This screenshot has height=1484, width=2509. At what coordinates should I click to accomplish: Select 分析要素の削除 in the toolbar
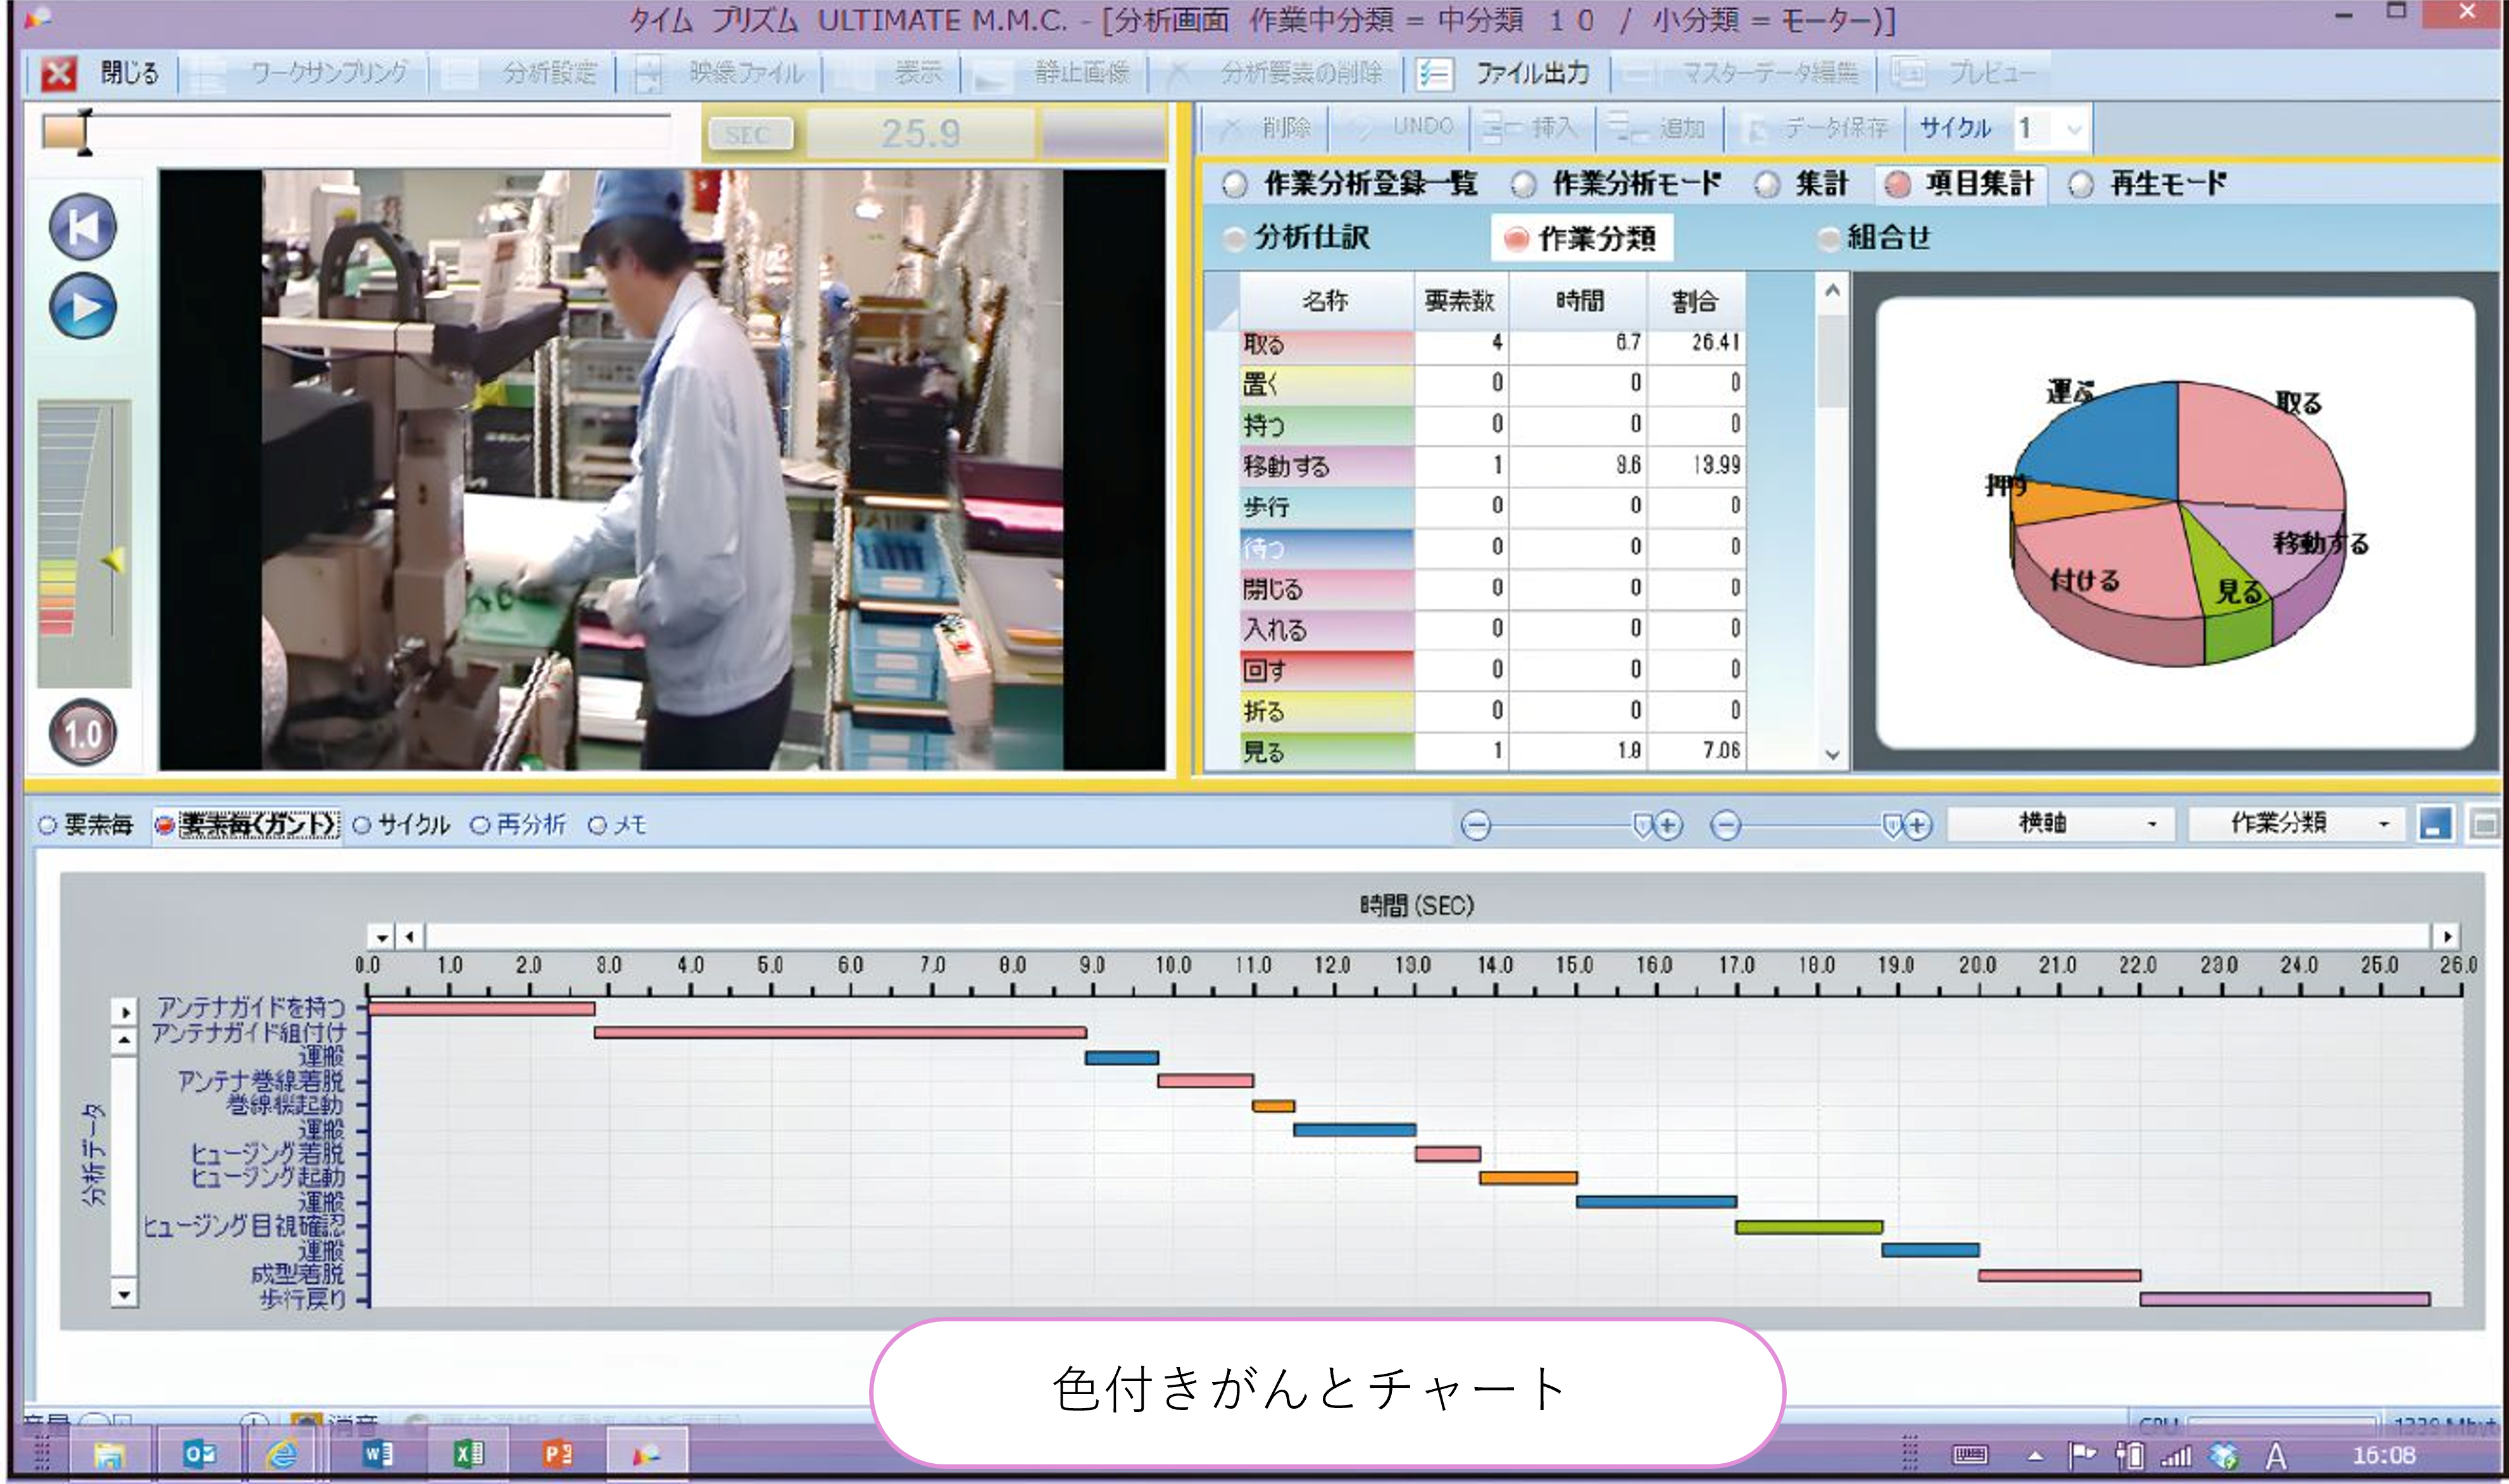click(1276, 73)
